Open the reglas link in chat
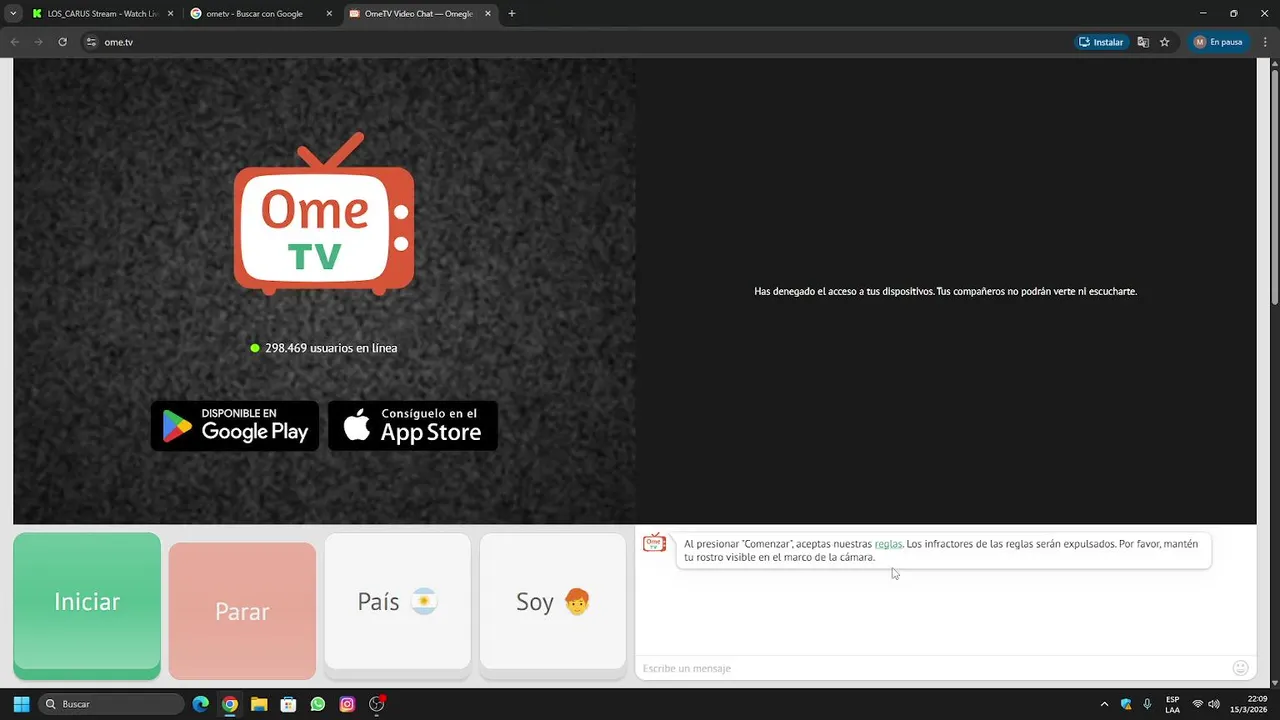This screenshot has width=1280, height=720. 888,544
